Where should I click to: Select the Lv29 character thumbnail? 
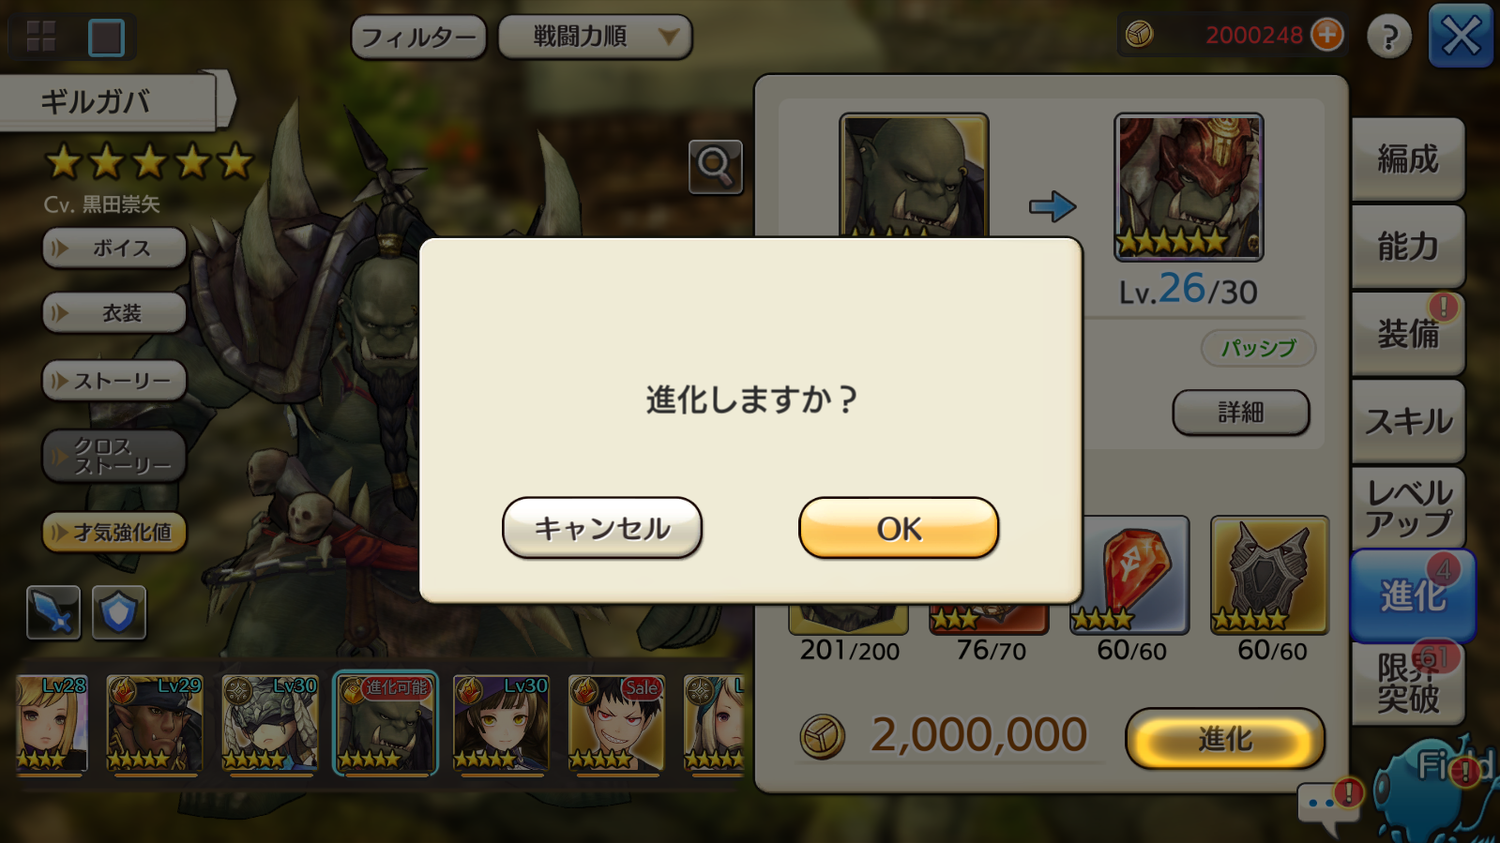coord(155,723)
